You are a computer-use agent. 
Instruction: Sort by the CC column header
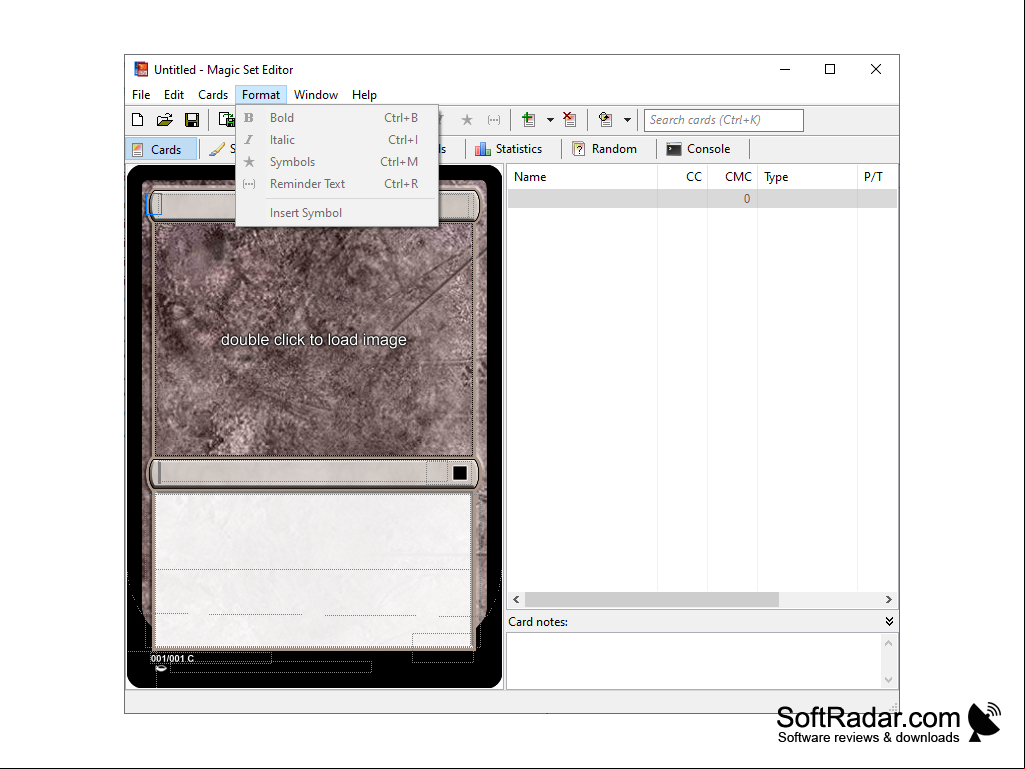(682, 177)
